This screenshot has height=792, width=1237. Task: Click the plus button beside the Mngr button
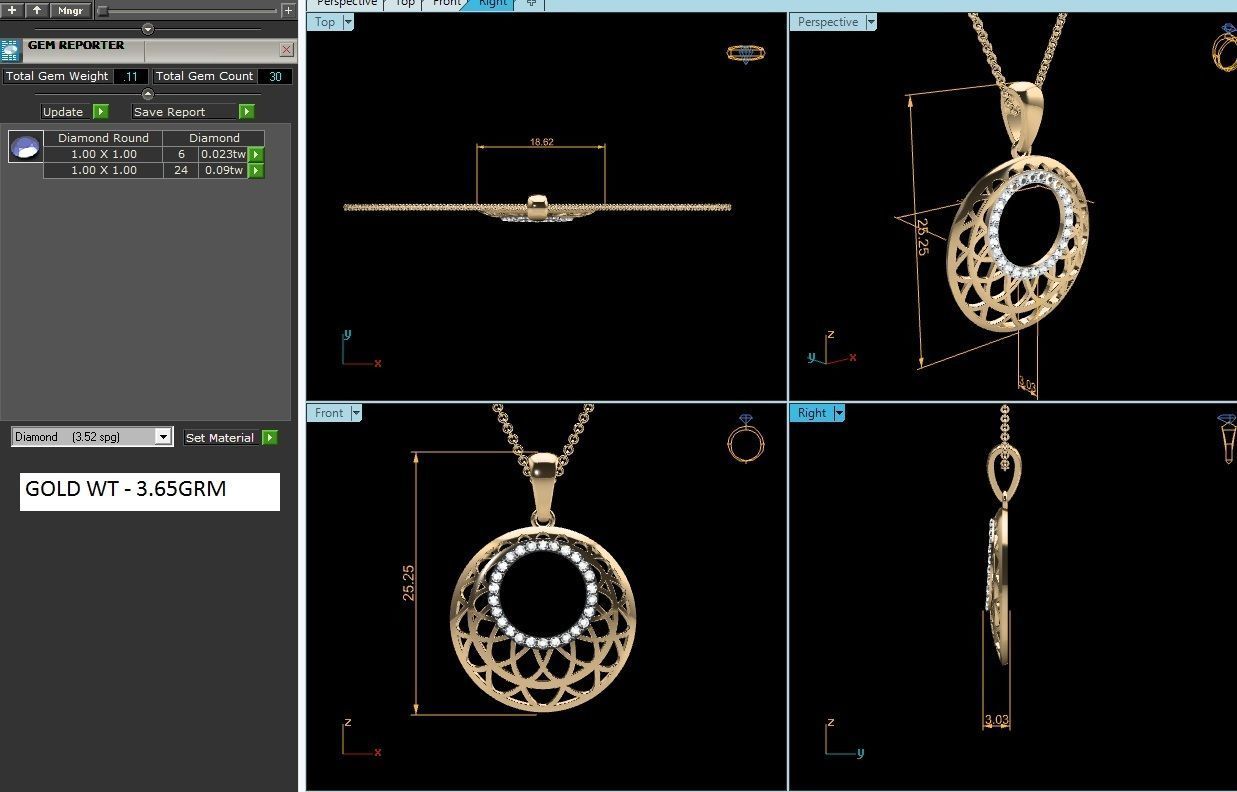pos(12,10)
